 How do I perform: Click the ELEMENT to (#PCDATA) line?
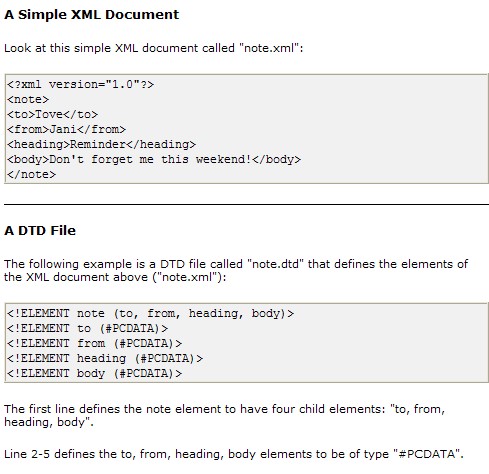(87, 328)
